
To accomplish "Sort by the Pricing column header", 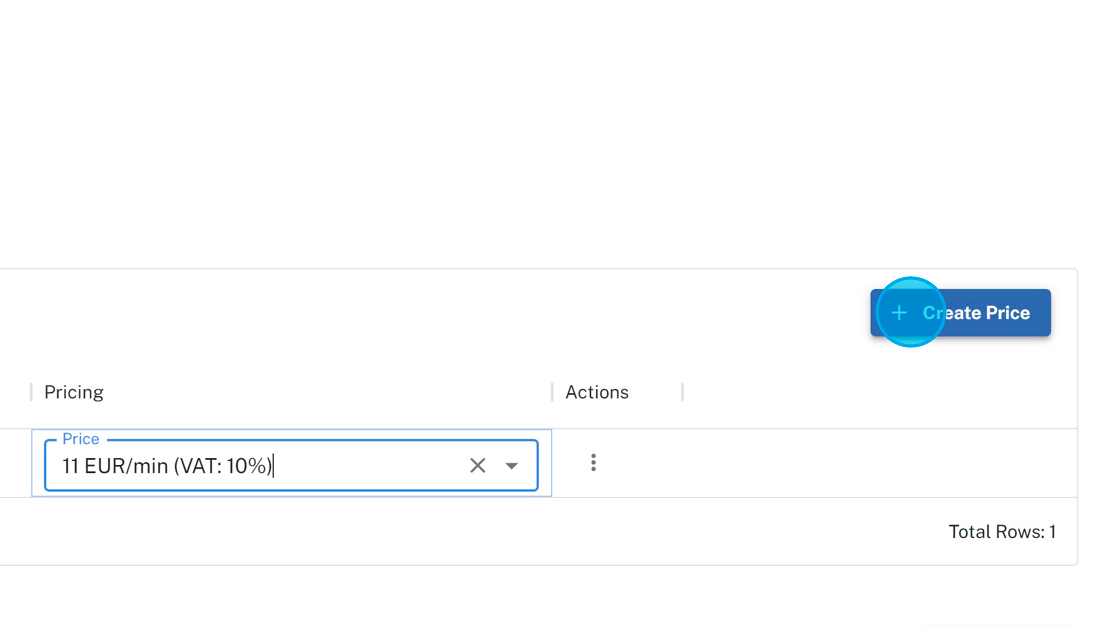I will 74,392.
